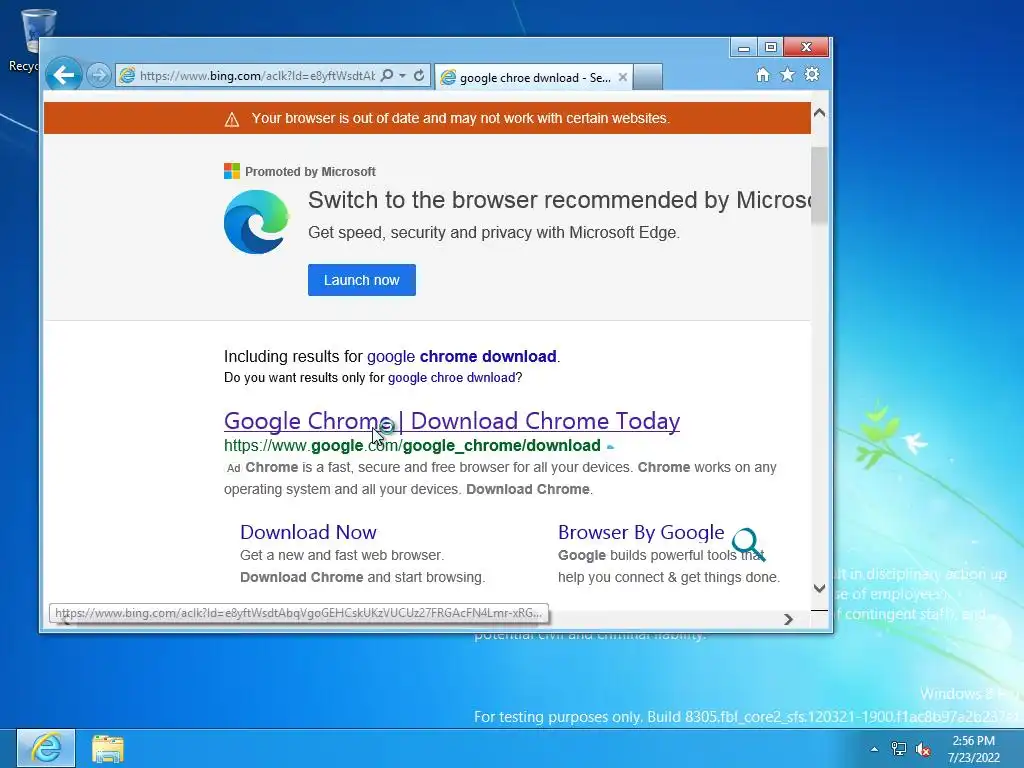Open the 'google chroe dwnload' only-results link

451,377
